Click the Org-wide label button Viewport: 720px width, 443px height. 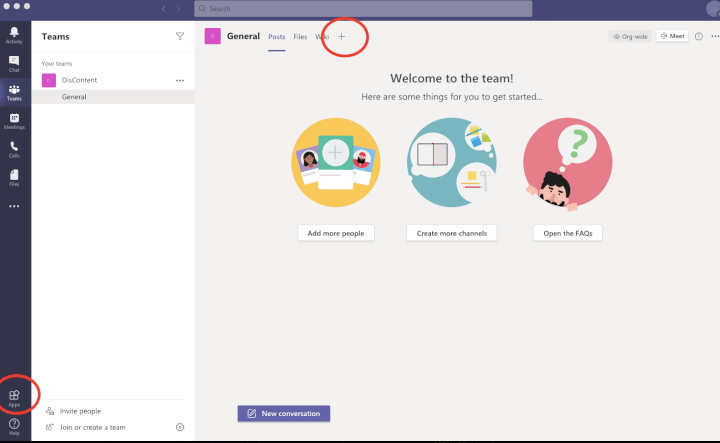pos(630,36)
